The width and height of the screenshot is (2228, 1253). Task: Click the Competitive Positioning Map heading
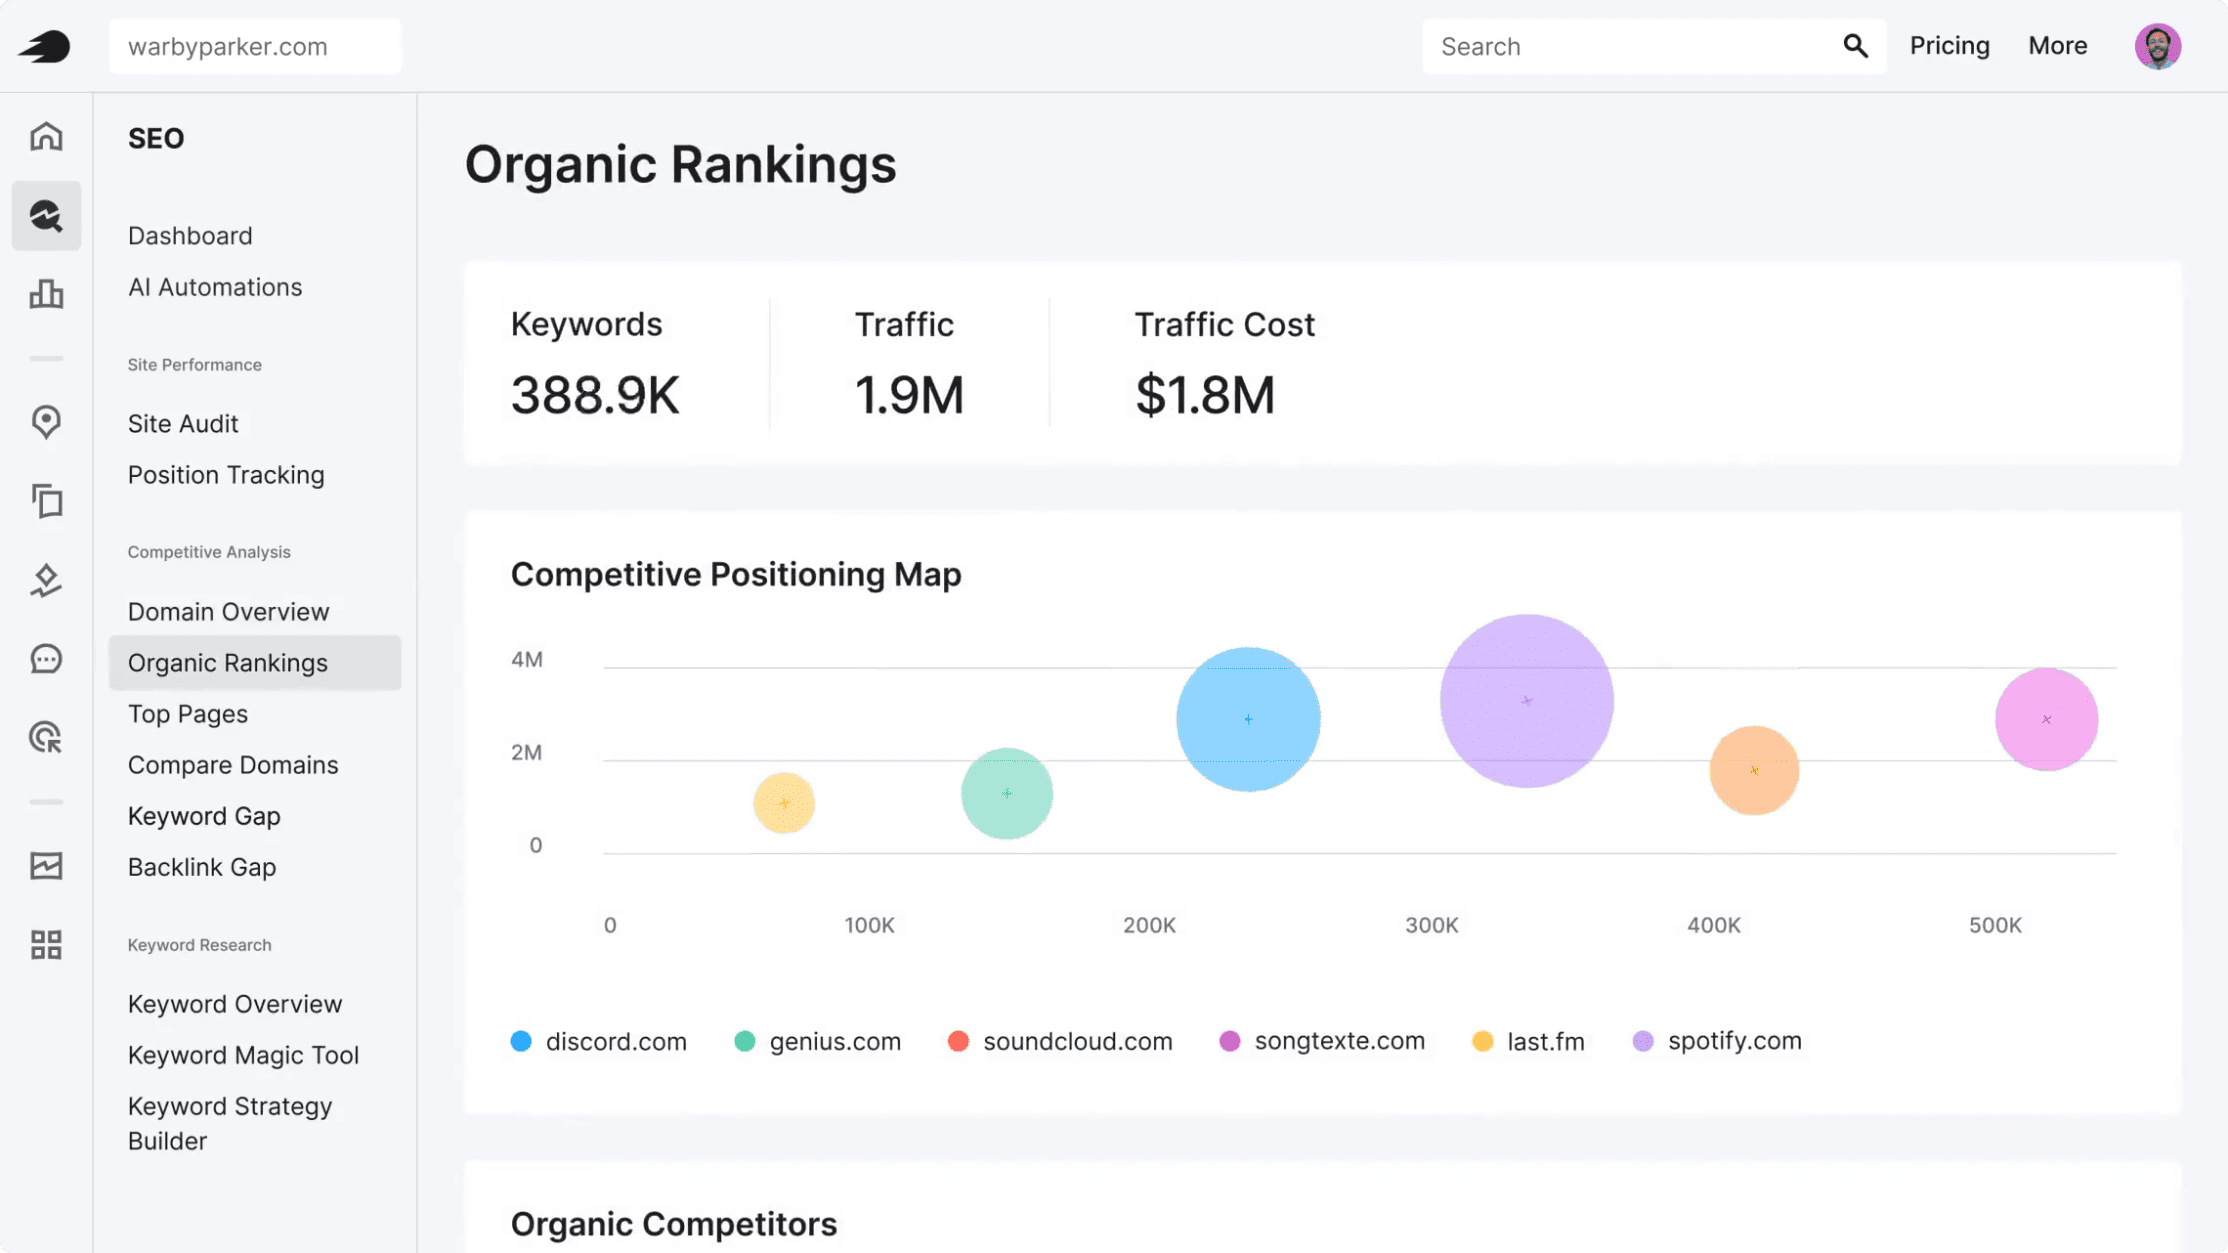pos(736,575)
